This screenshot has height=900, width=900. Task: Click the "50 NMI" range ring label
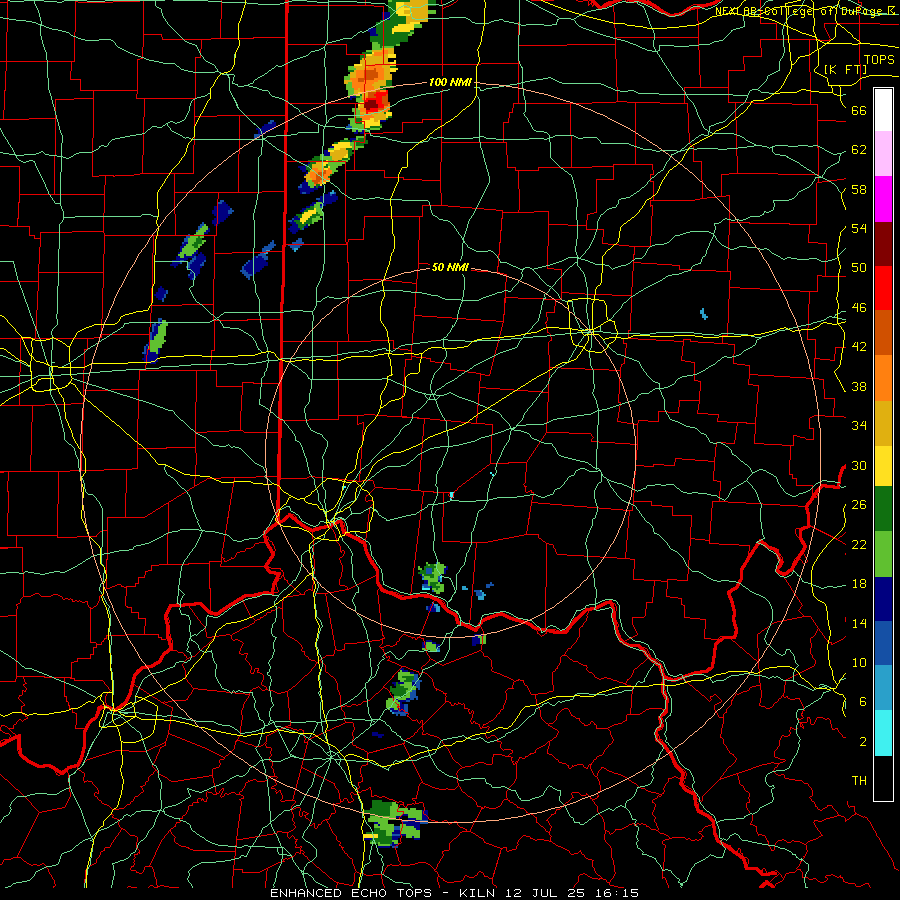coord(450,267)
